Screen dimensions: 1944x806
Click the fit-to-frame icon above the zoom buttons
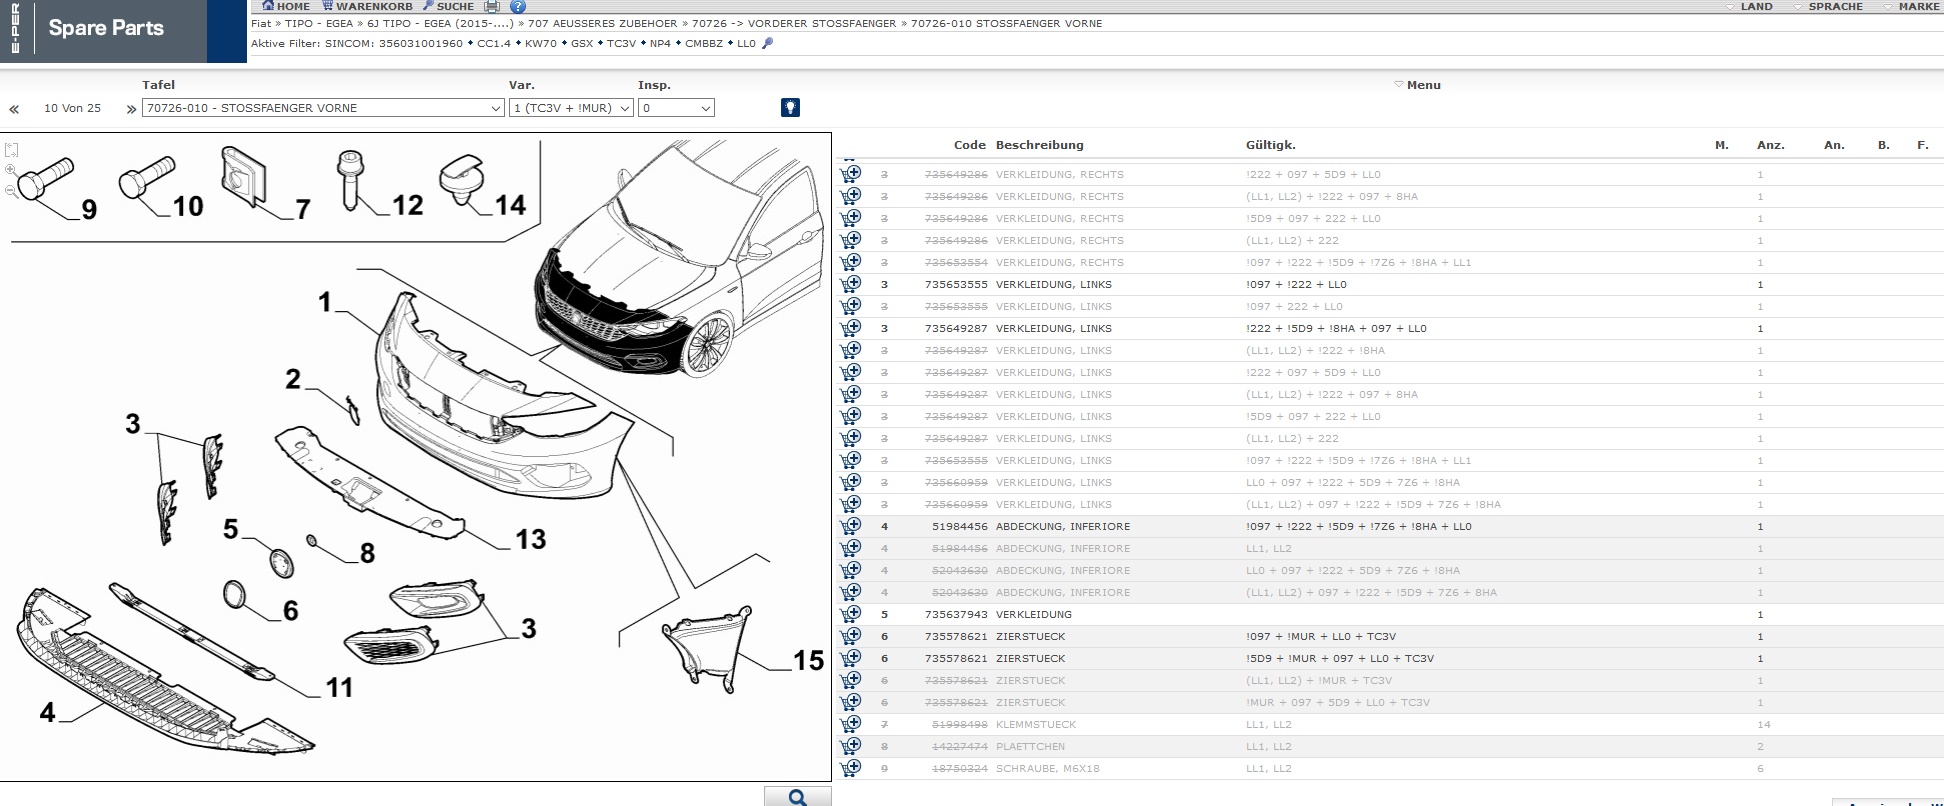point(11,150)
